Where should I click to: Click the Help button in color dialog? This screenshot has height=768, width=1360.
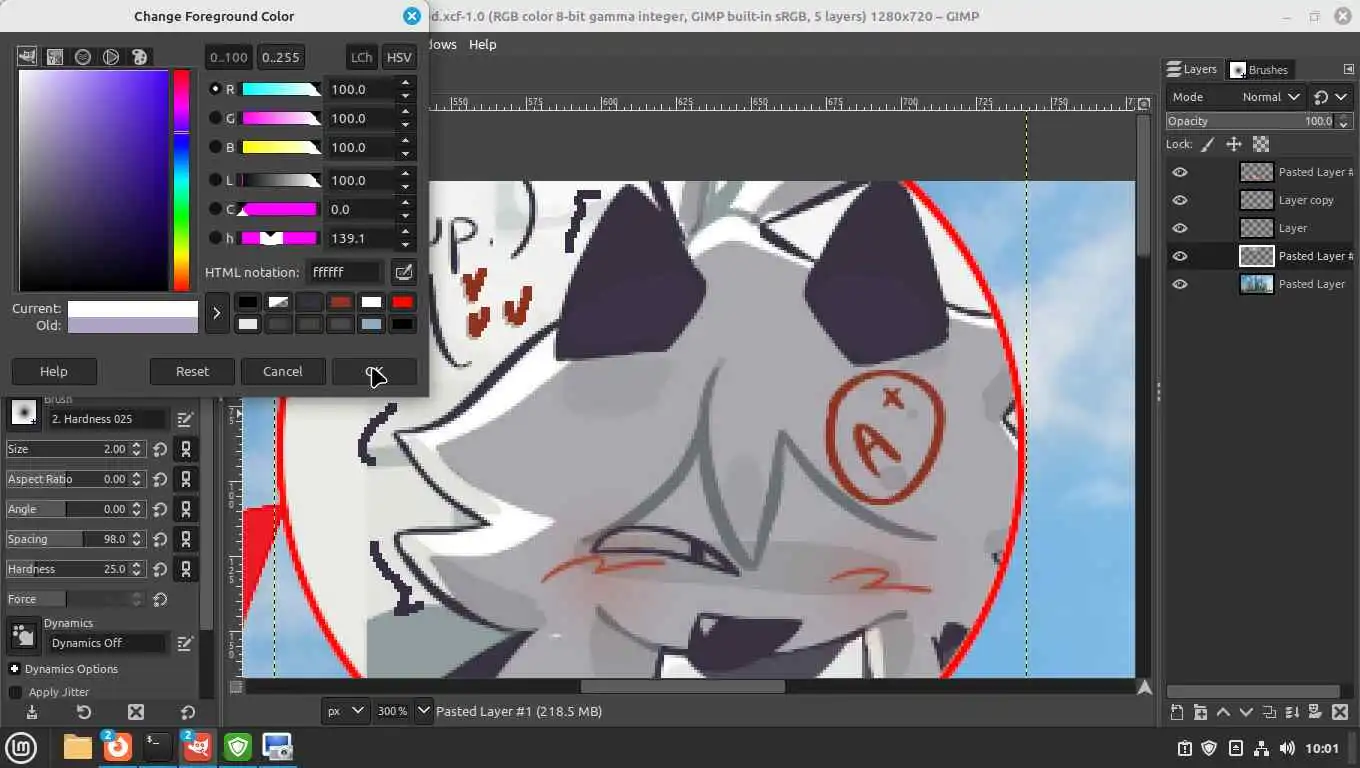click(x=54, y=371)
